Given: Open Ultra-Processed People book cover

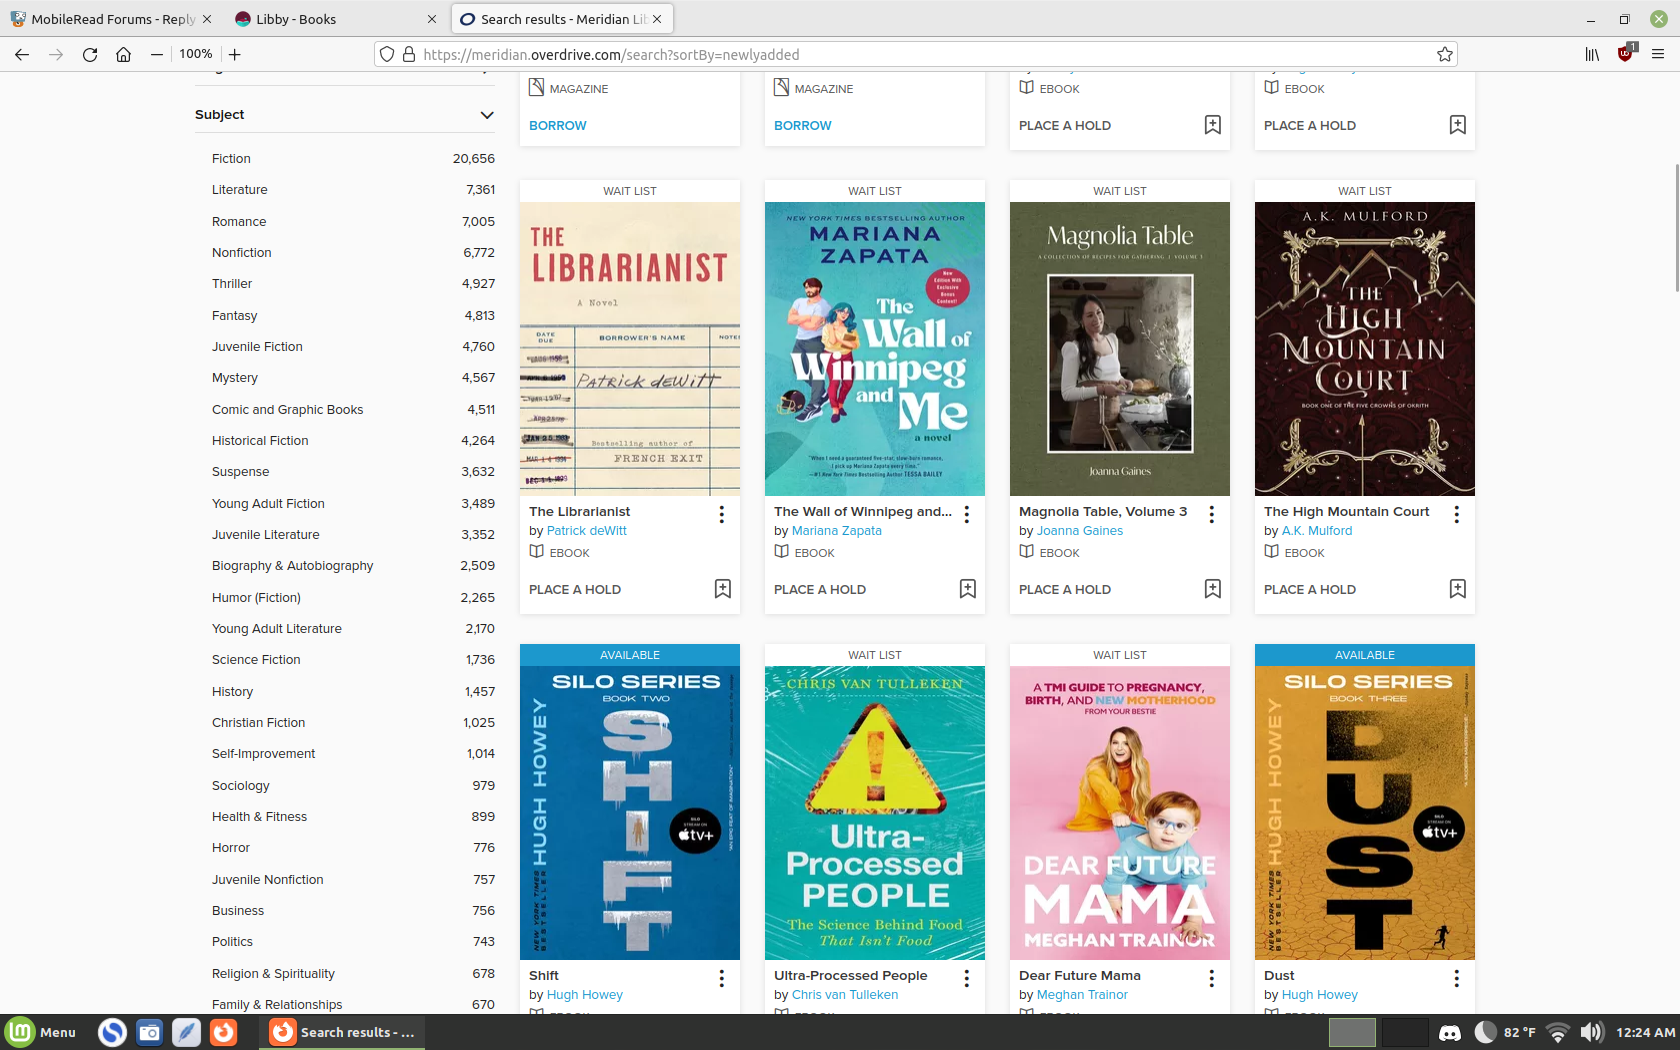Looking at the screenshot, I should (875, 813).
